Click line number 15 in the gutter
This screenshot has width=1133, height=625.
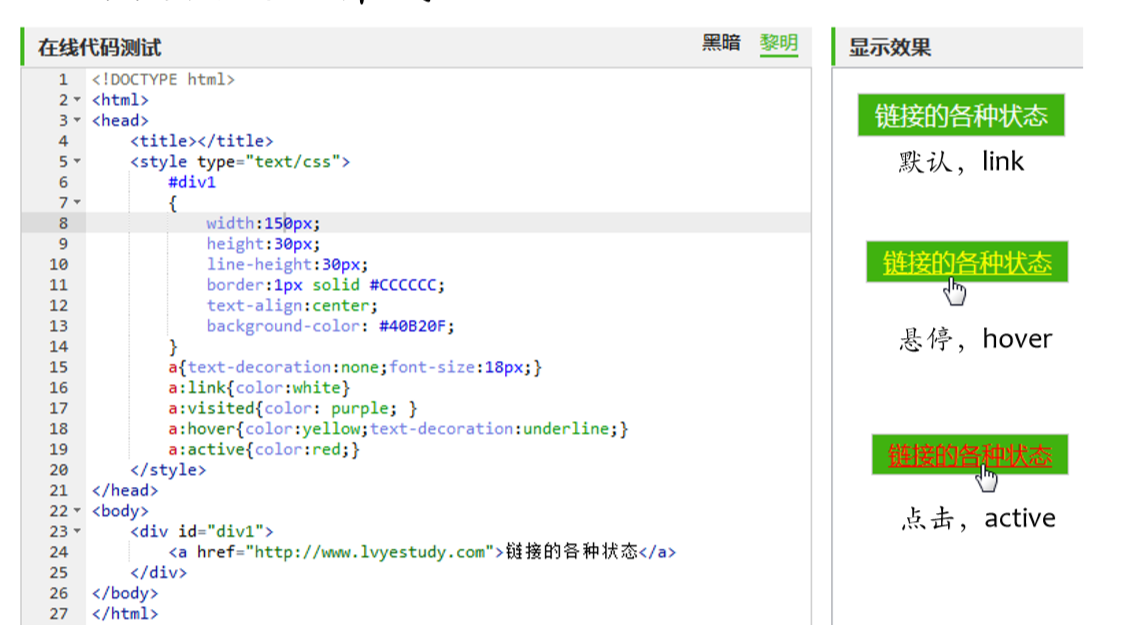tap(59, 367)
